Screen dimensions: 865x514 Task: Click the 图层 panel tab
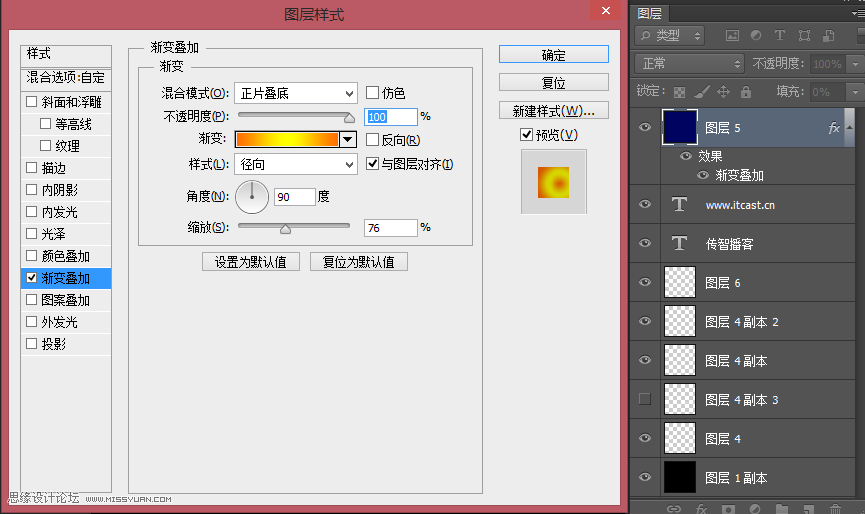(x=649, y=13)
